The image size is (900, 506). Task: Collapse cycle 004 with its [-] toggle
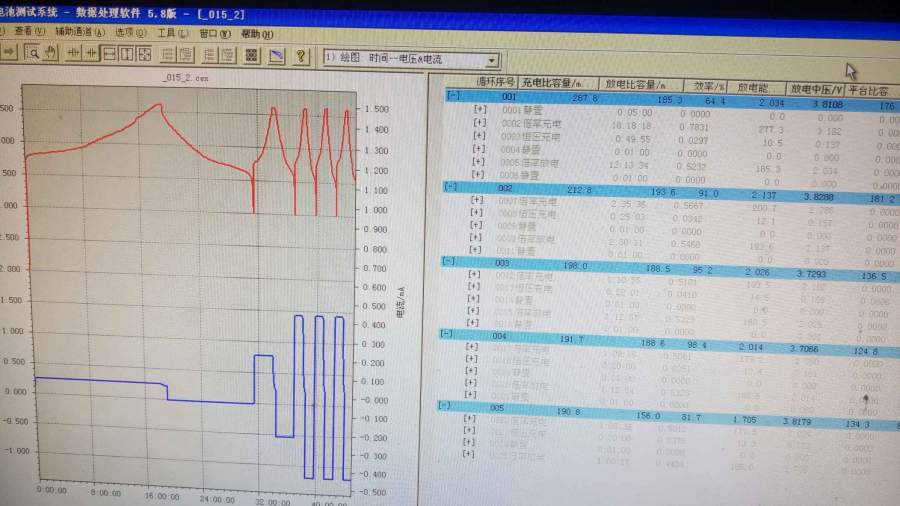click(x=446, y=333)
